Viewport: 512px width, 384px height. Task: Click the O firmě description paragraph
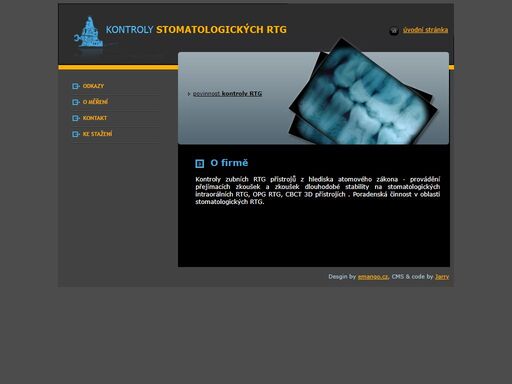coord(317,190)
